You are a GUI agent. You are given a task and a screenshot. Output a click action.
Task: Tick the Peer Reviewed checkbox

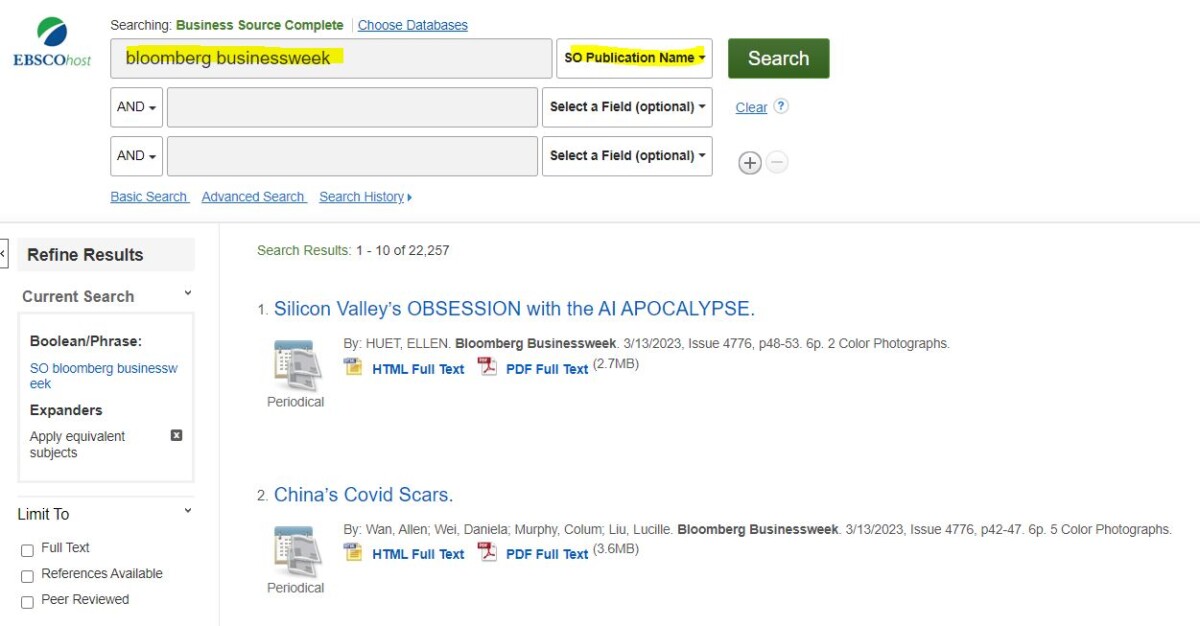(27, 601)
